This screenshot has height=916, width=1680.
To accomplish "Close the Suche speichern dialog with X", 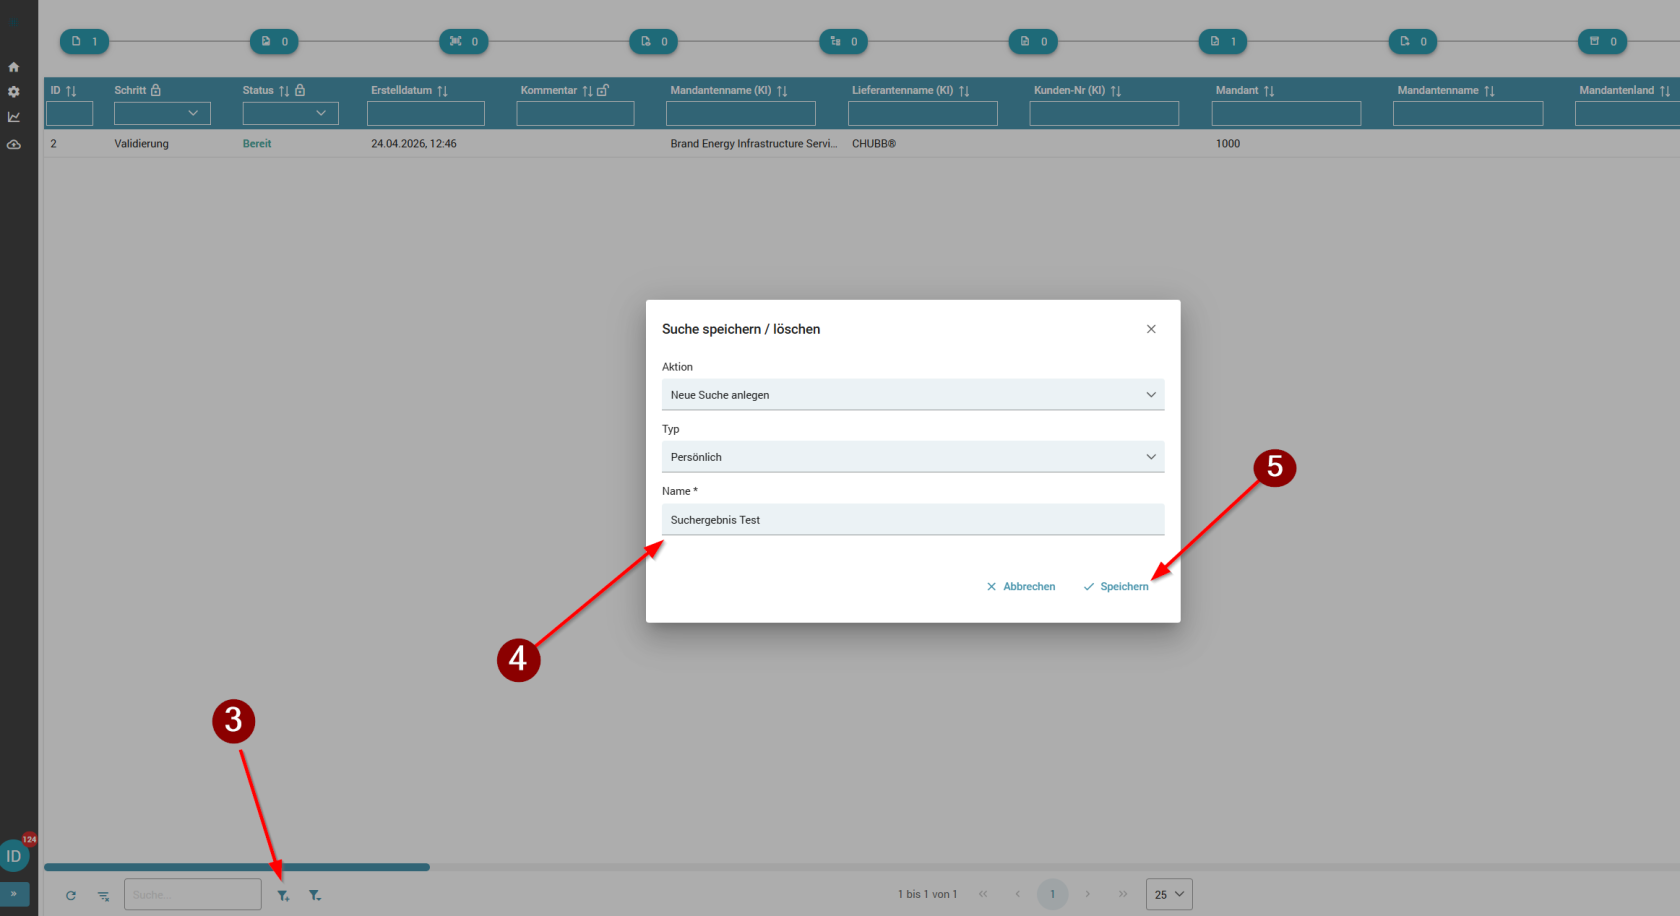I will coord(1151,329).
